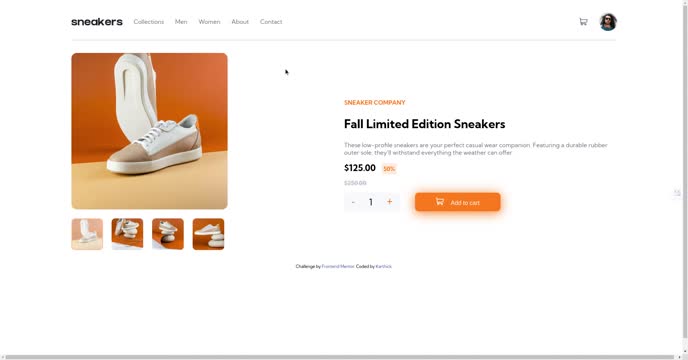Viewport: 688px width, 360px height.
Task: Open the Collections menu item
Action: pyautogui.click(x=149, y=22)
